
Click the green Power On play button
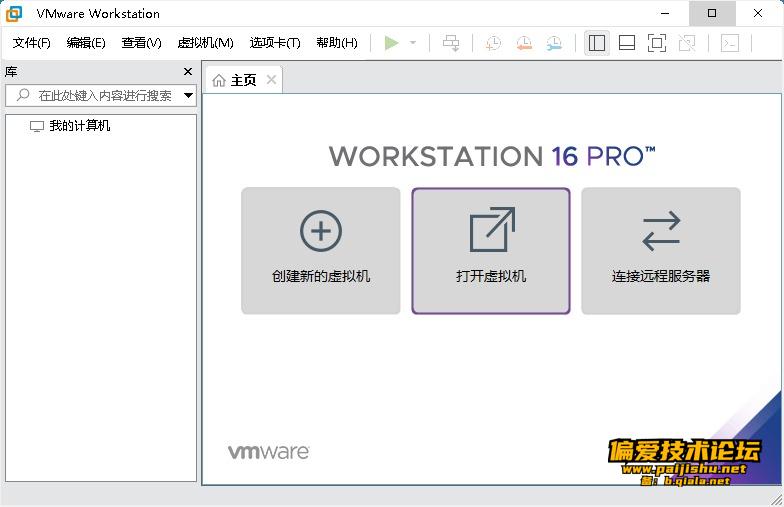click(x=392, y=43)
